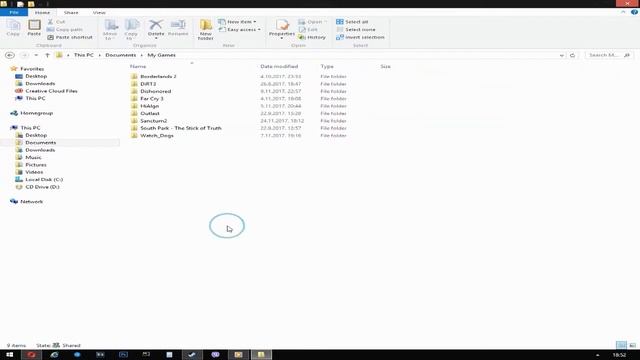Sort by the Size column header
This screenshot has height=360, width=640.
point(385,66)
